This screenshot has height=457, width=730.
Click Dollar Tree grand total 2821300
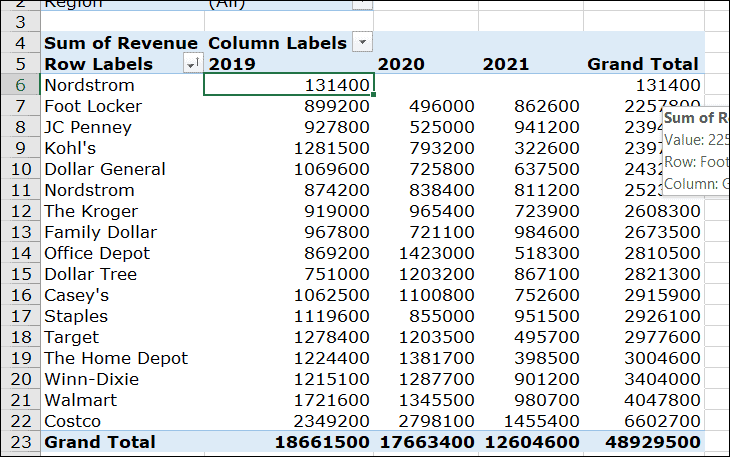662,274
